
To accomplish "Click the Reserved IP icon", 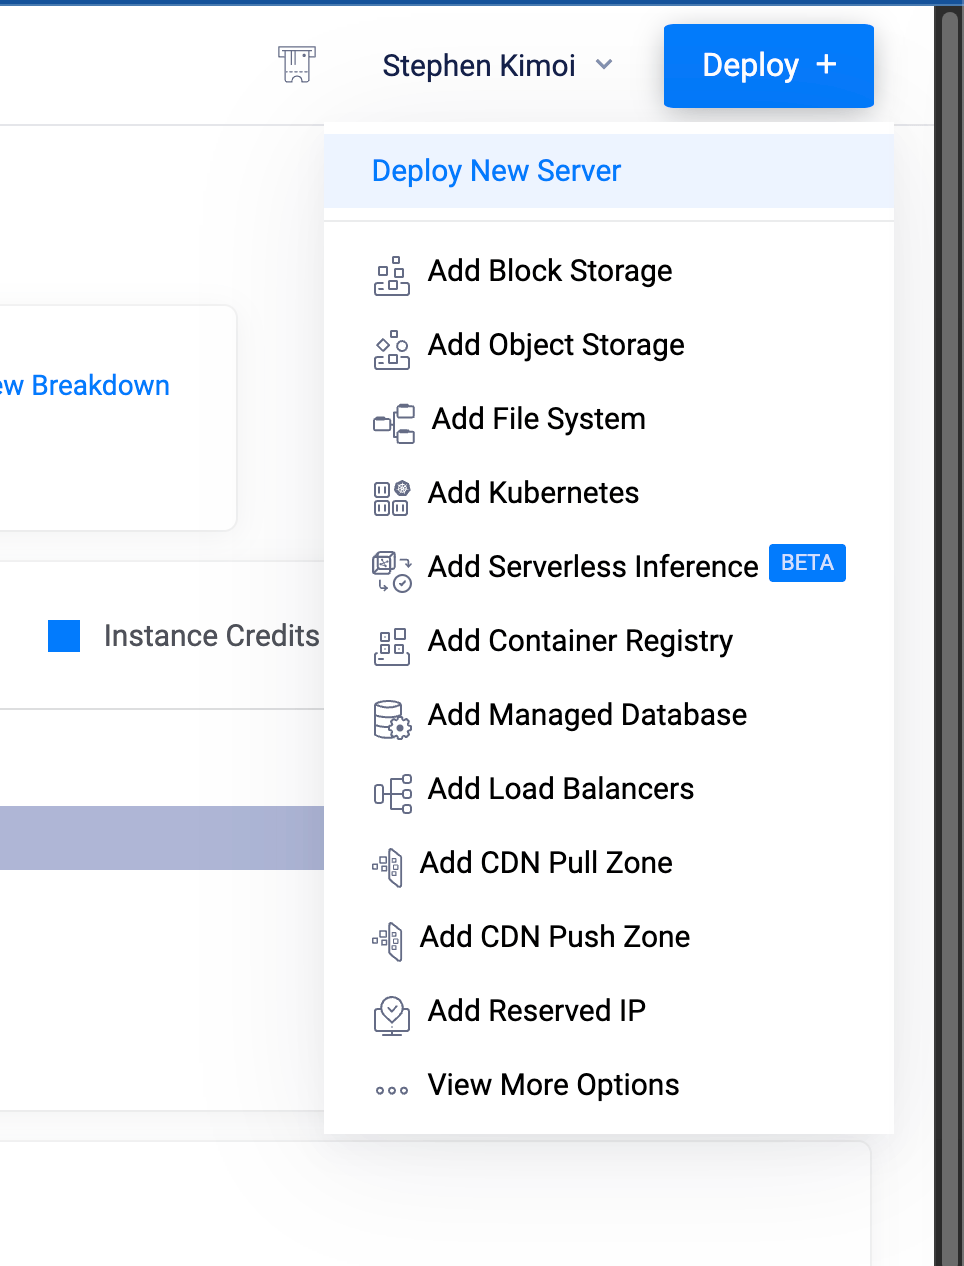I will coord(391,1015).
